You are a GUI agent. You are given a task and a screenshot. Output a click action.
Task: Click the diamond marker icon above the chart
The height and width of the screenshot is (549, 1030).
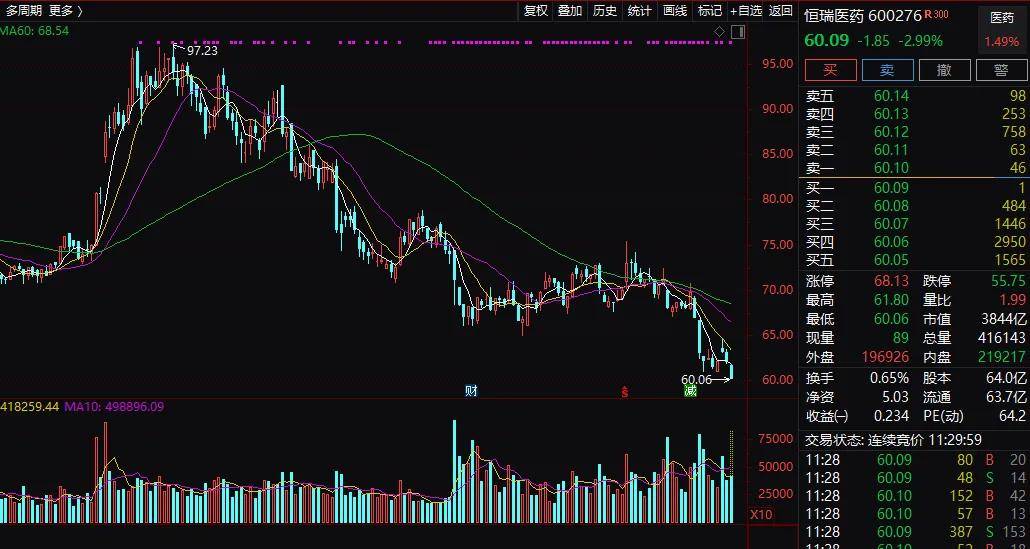click(718, 33)
